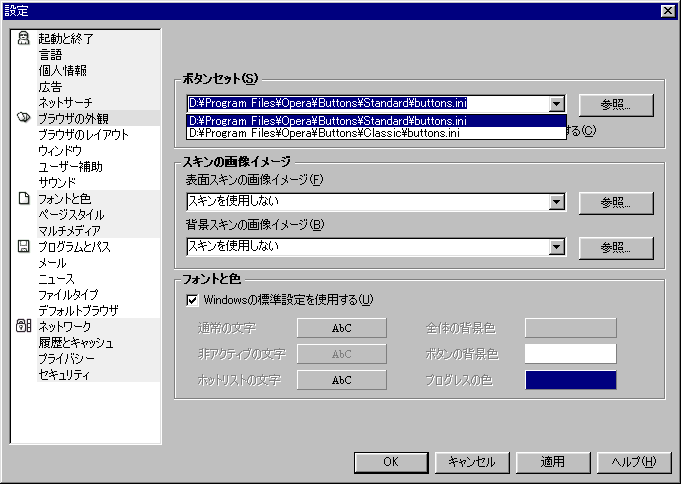681x484 pixels.
Task: Collapse the ボタンセット combo box arrow
Action: click(556, 104)
